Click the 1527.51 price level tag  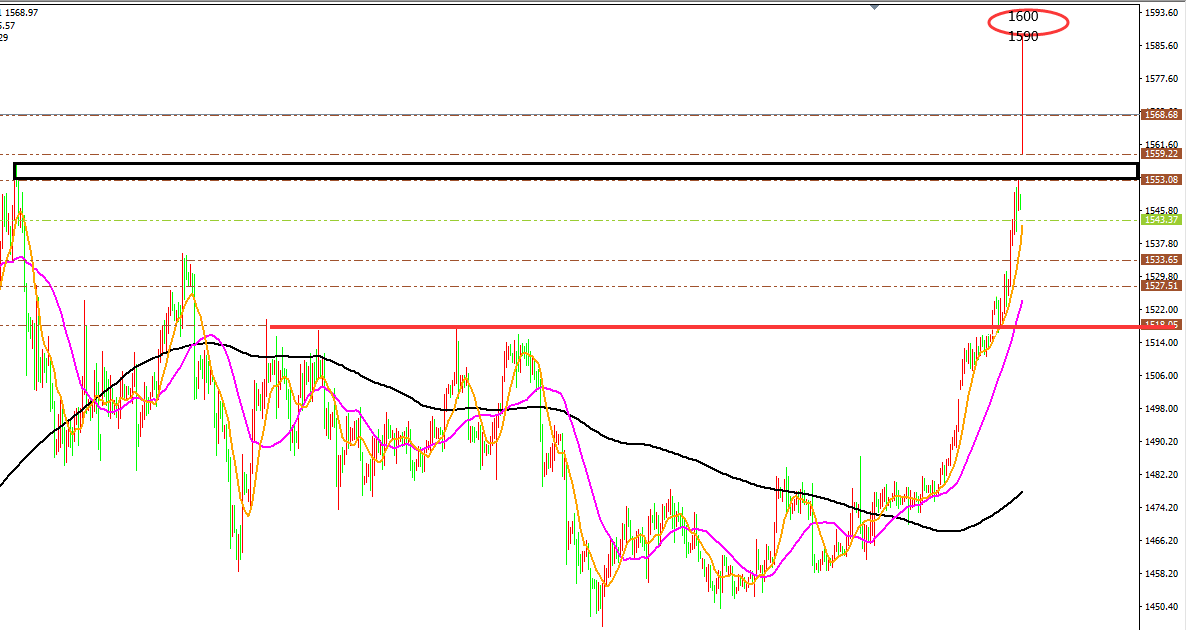tap(1162, 285)
